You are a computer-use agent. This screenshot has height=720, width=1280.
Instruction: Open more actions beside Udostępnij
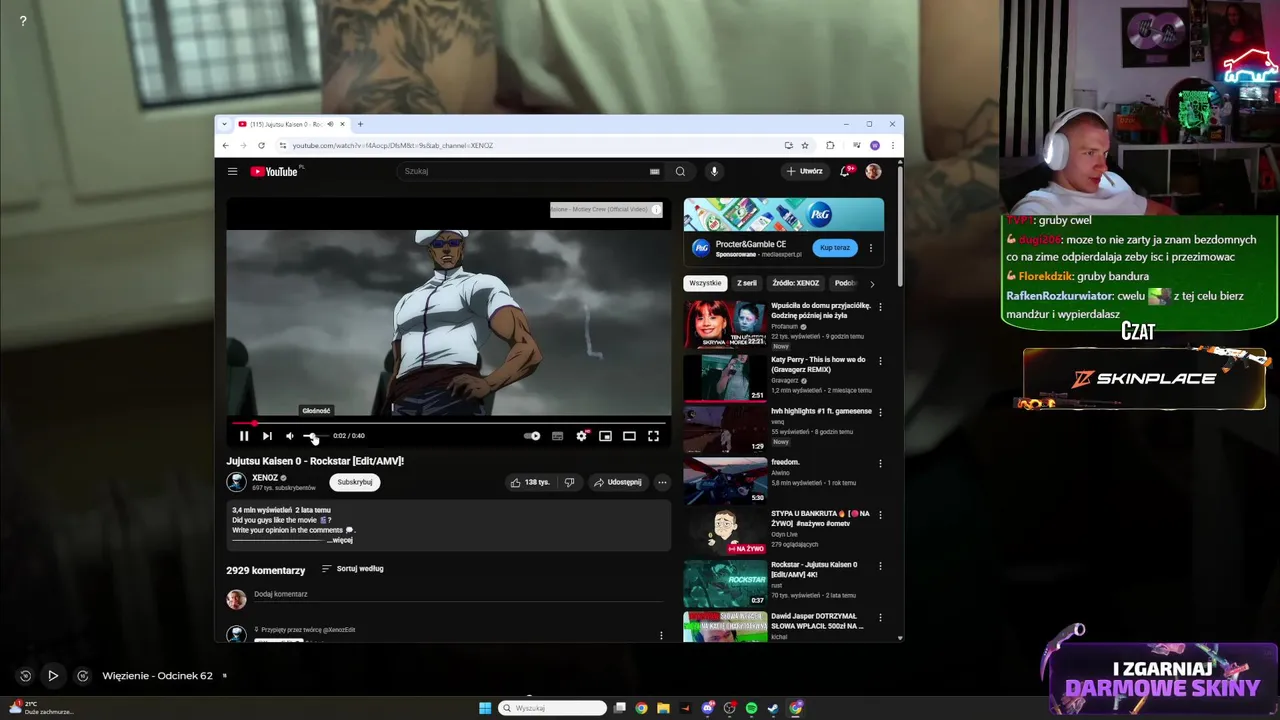(x=662, y=482)
